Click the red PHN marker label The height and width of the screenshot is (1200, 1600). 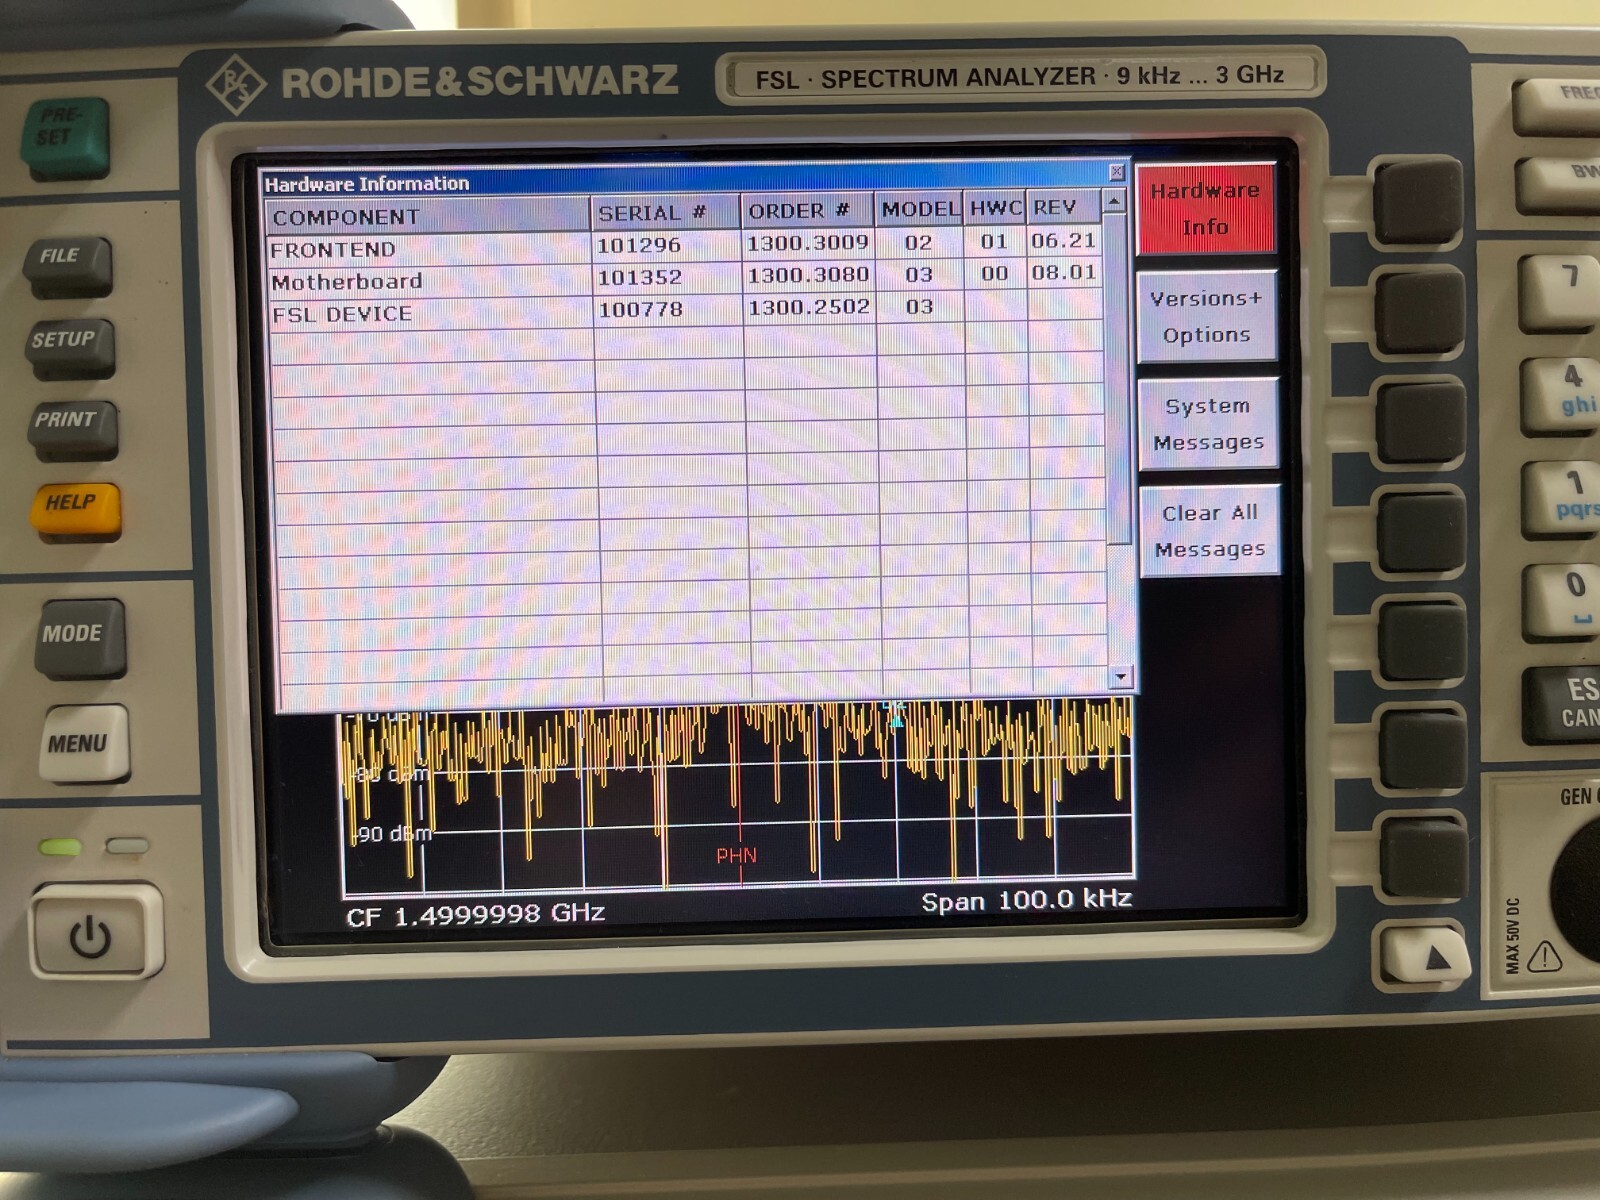[x=736, y=856]
